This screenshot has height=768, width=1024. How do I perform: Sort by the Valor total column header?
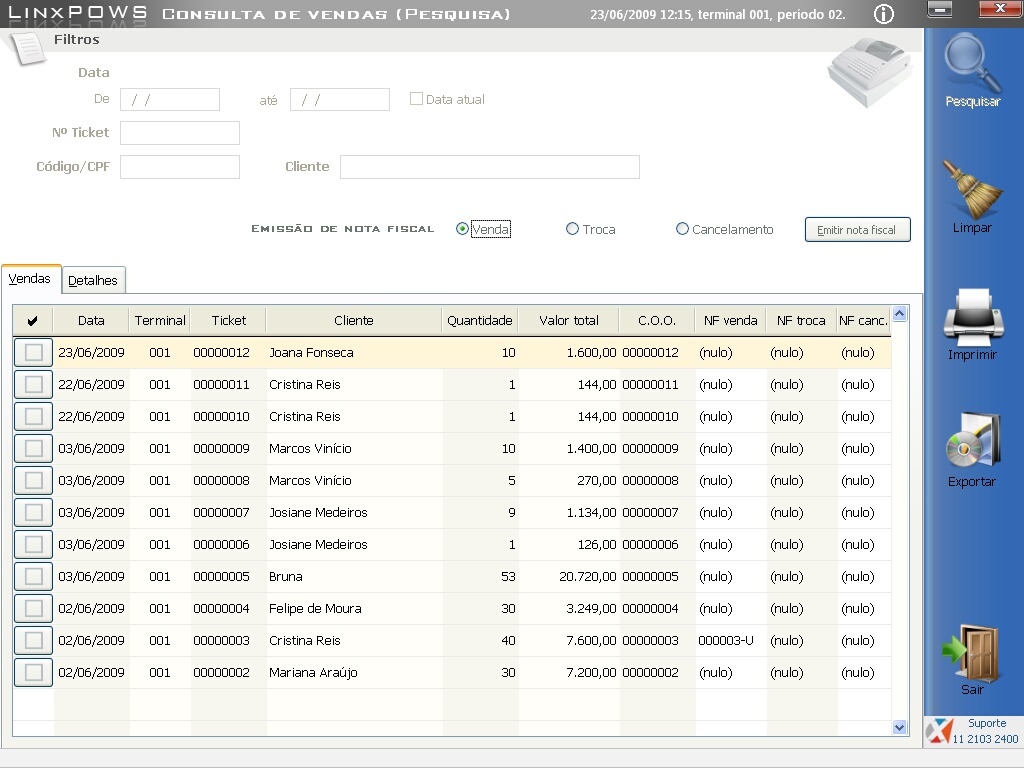coord(568,320)
